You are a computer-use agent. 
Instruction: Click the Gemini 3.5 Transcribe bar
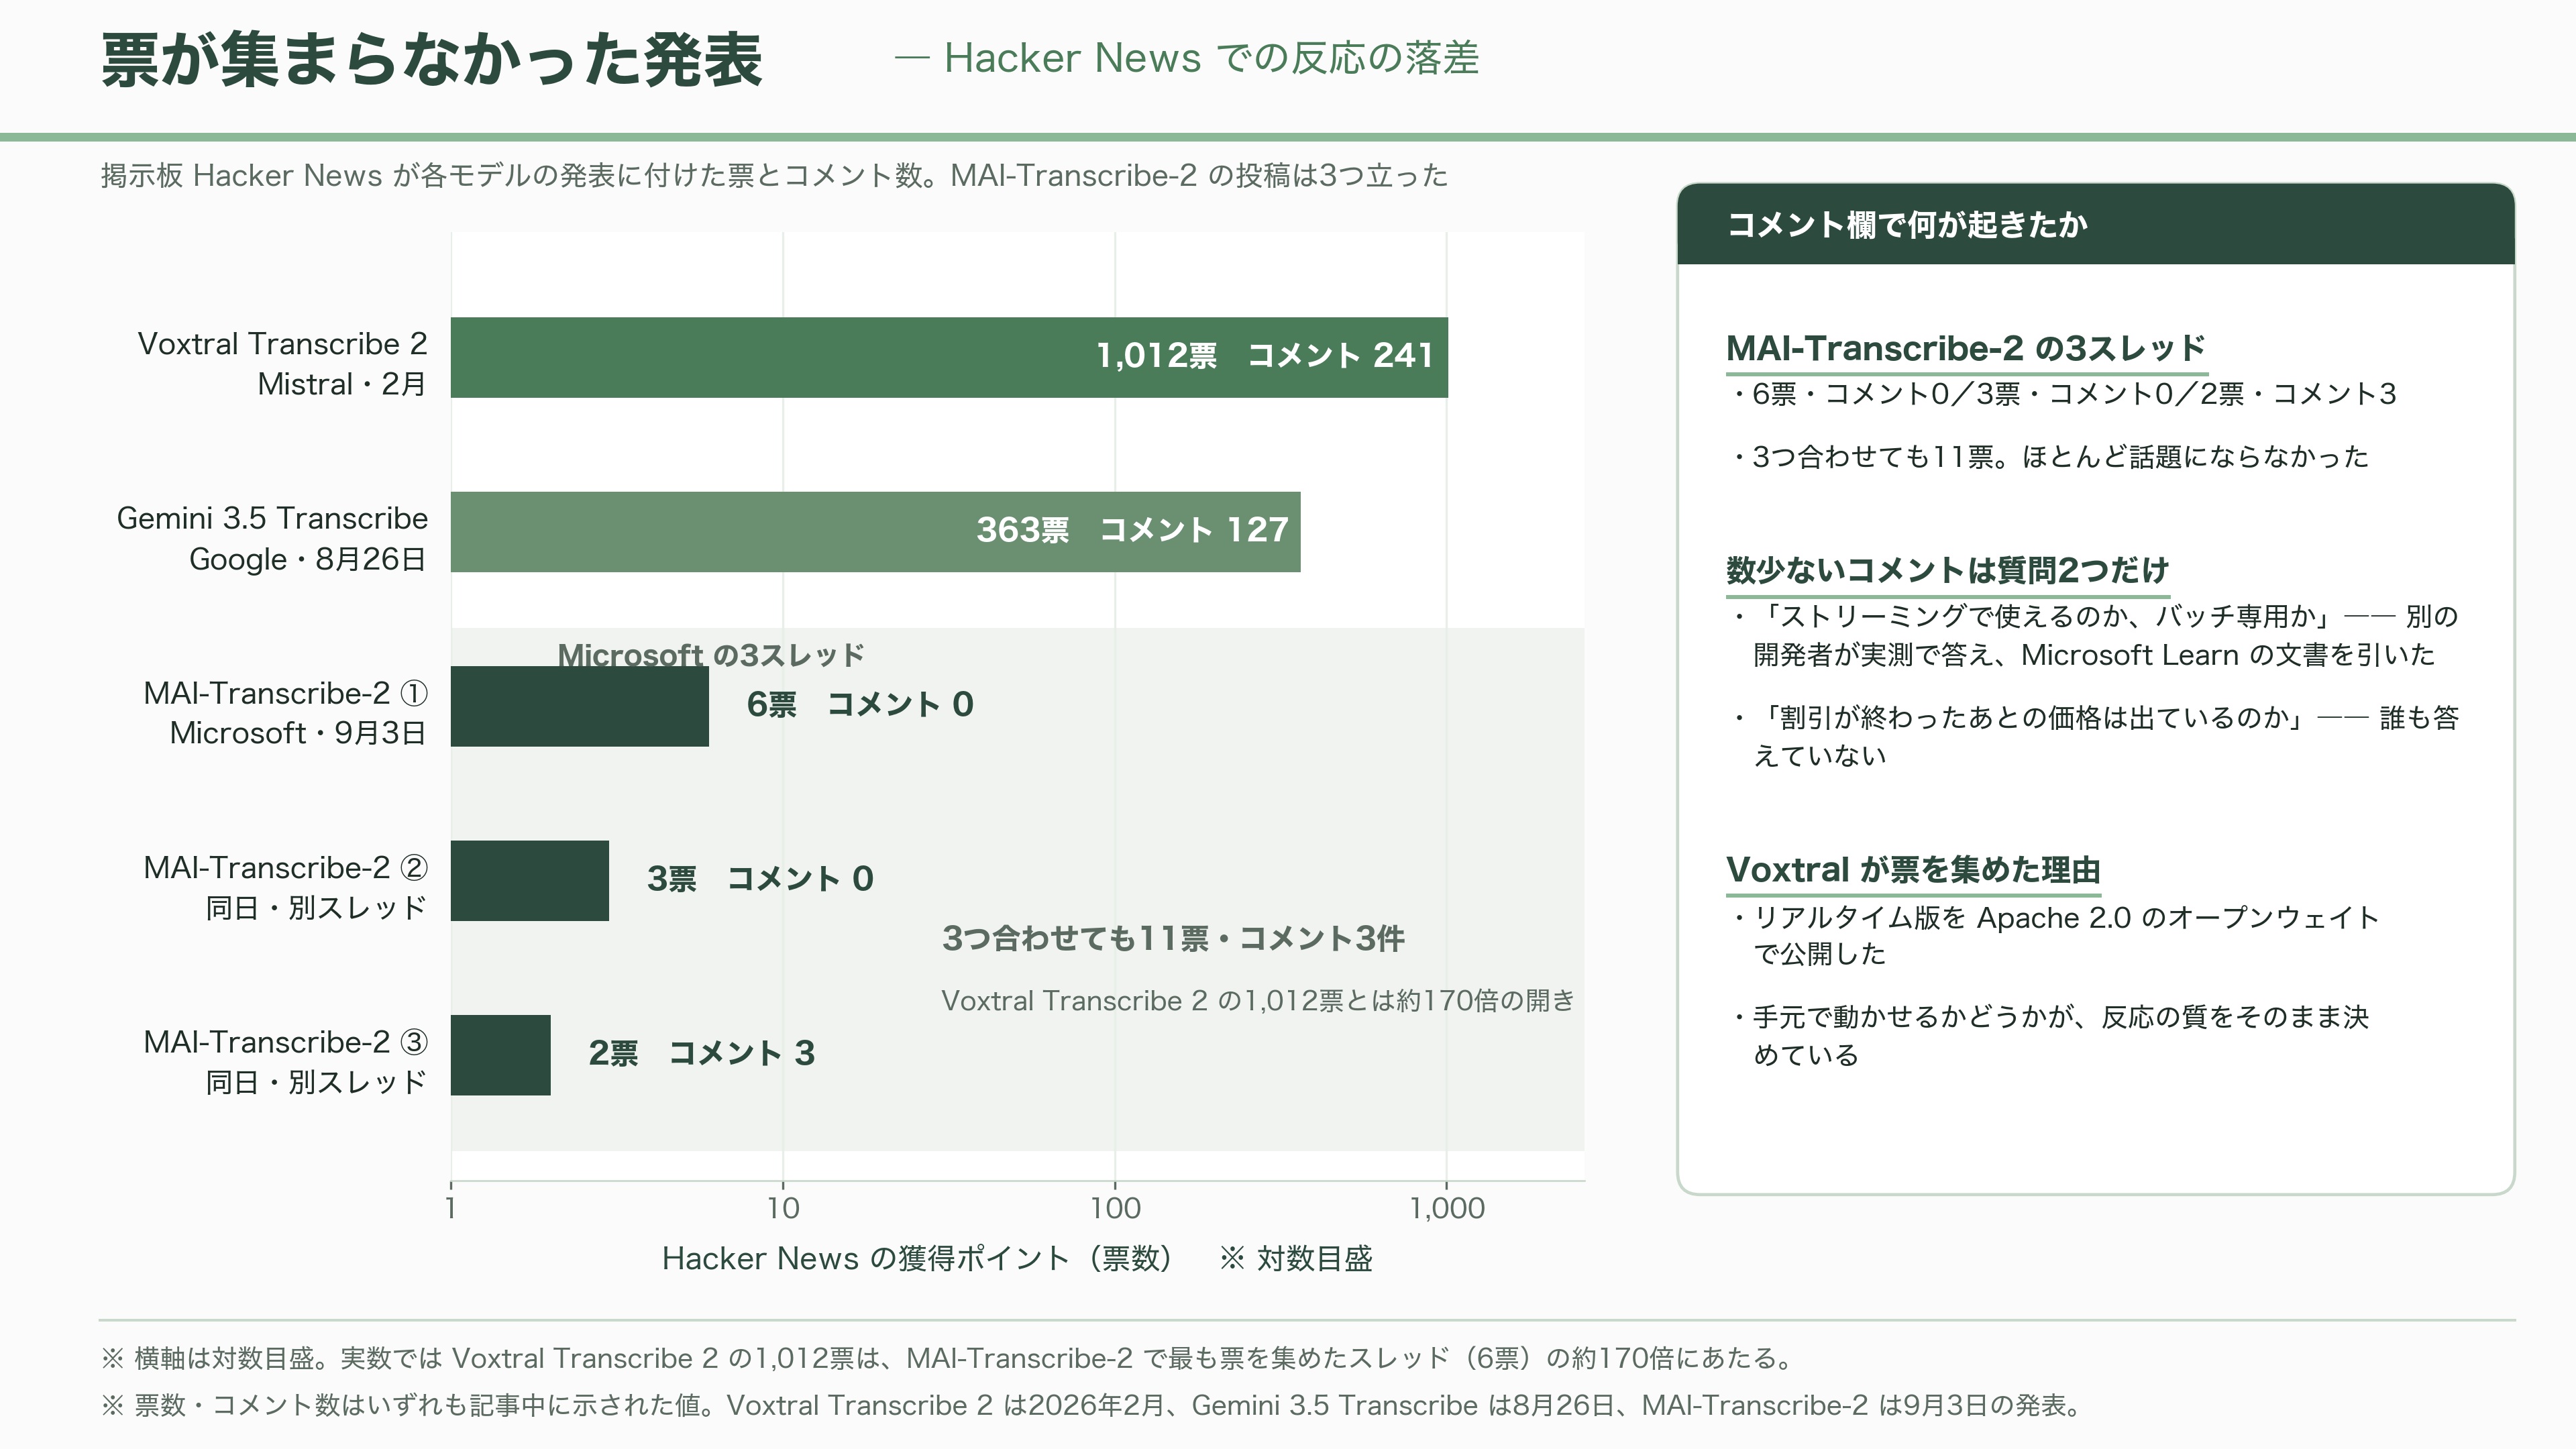[x=875, y=531]
